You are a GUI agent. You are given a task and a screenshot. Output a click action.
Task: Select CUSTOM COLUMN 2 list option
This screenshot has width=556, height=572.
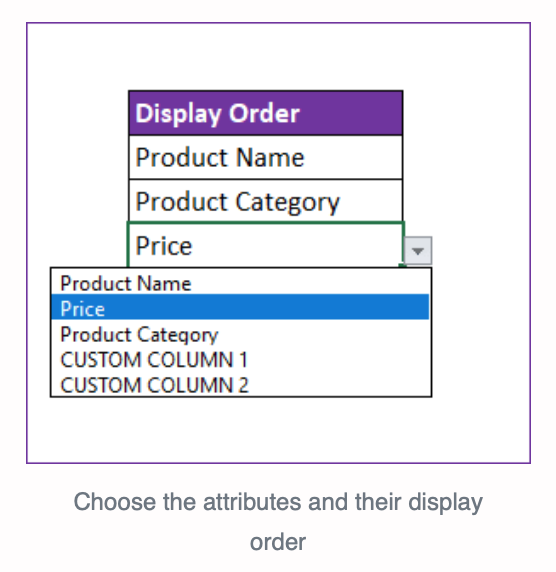(x=240, y=385)
